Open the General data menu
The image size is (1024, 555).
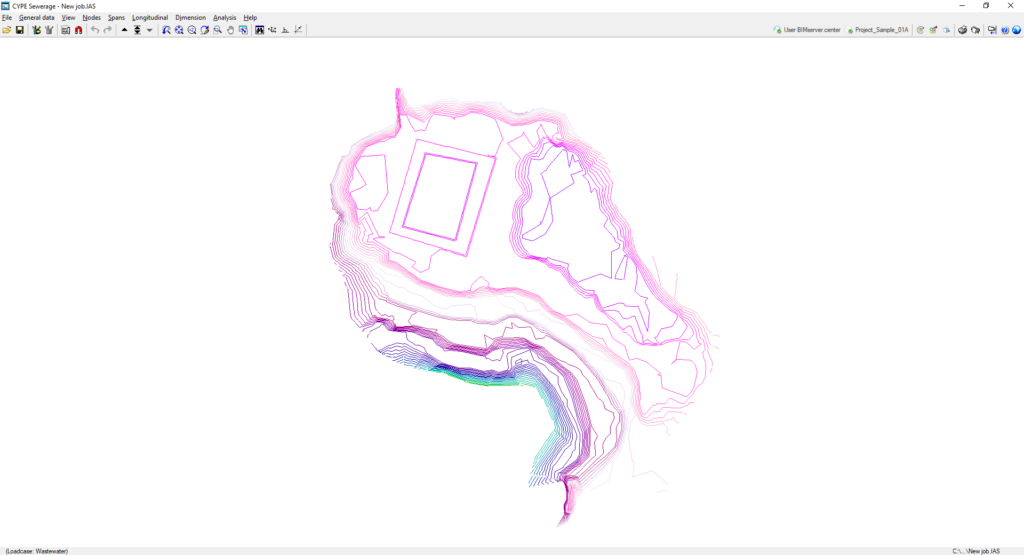tap(37, 18)
